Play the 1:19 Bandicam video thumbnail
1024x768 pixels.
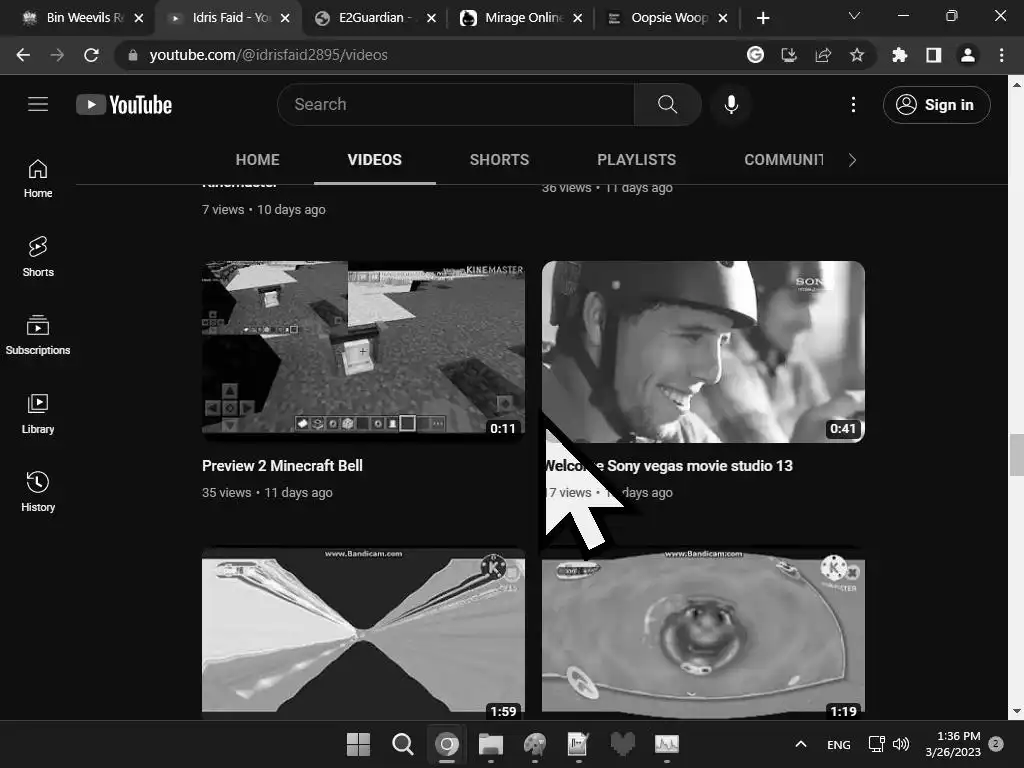coord(703,633)
